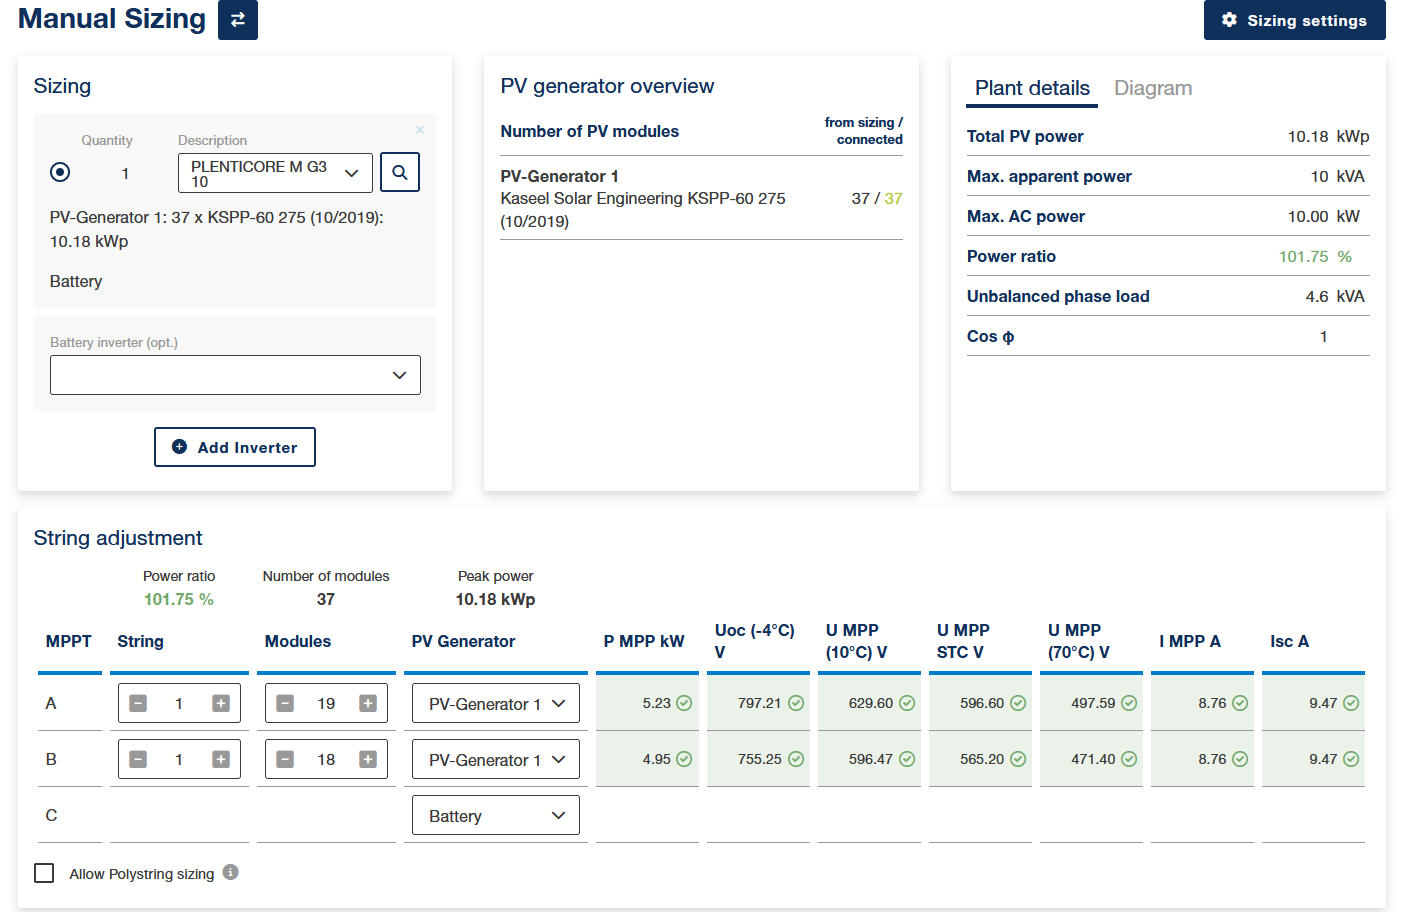Select the PLENTICORE inverter radio button
Image resolution: width=1405 pixels, height=912 pixels.
pos(60,172)
